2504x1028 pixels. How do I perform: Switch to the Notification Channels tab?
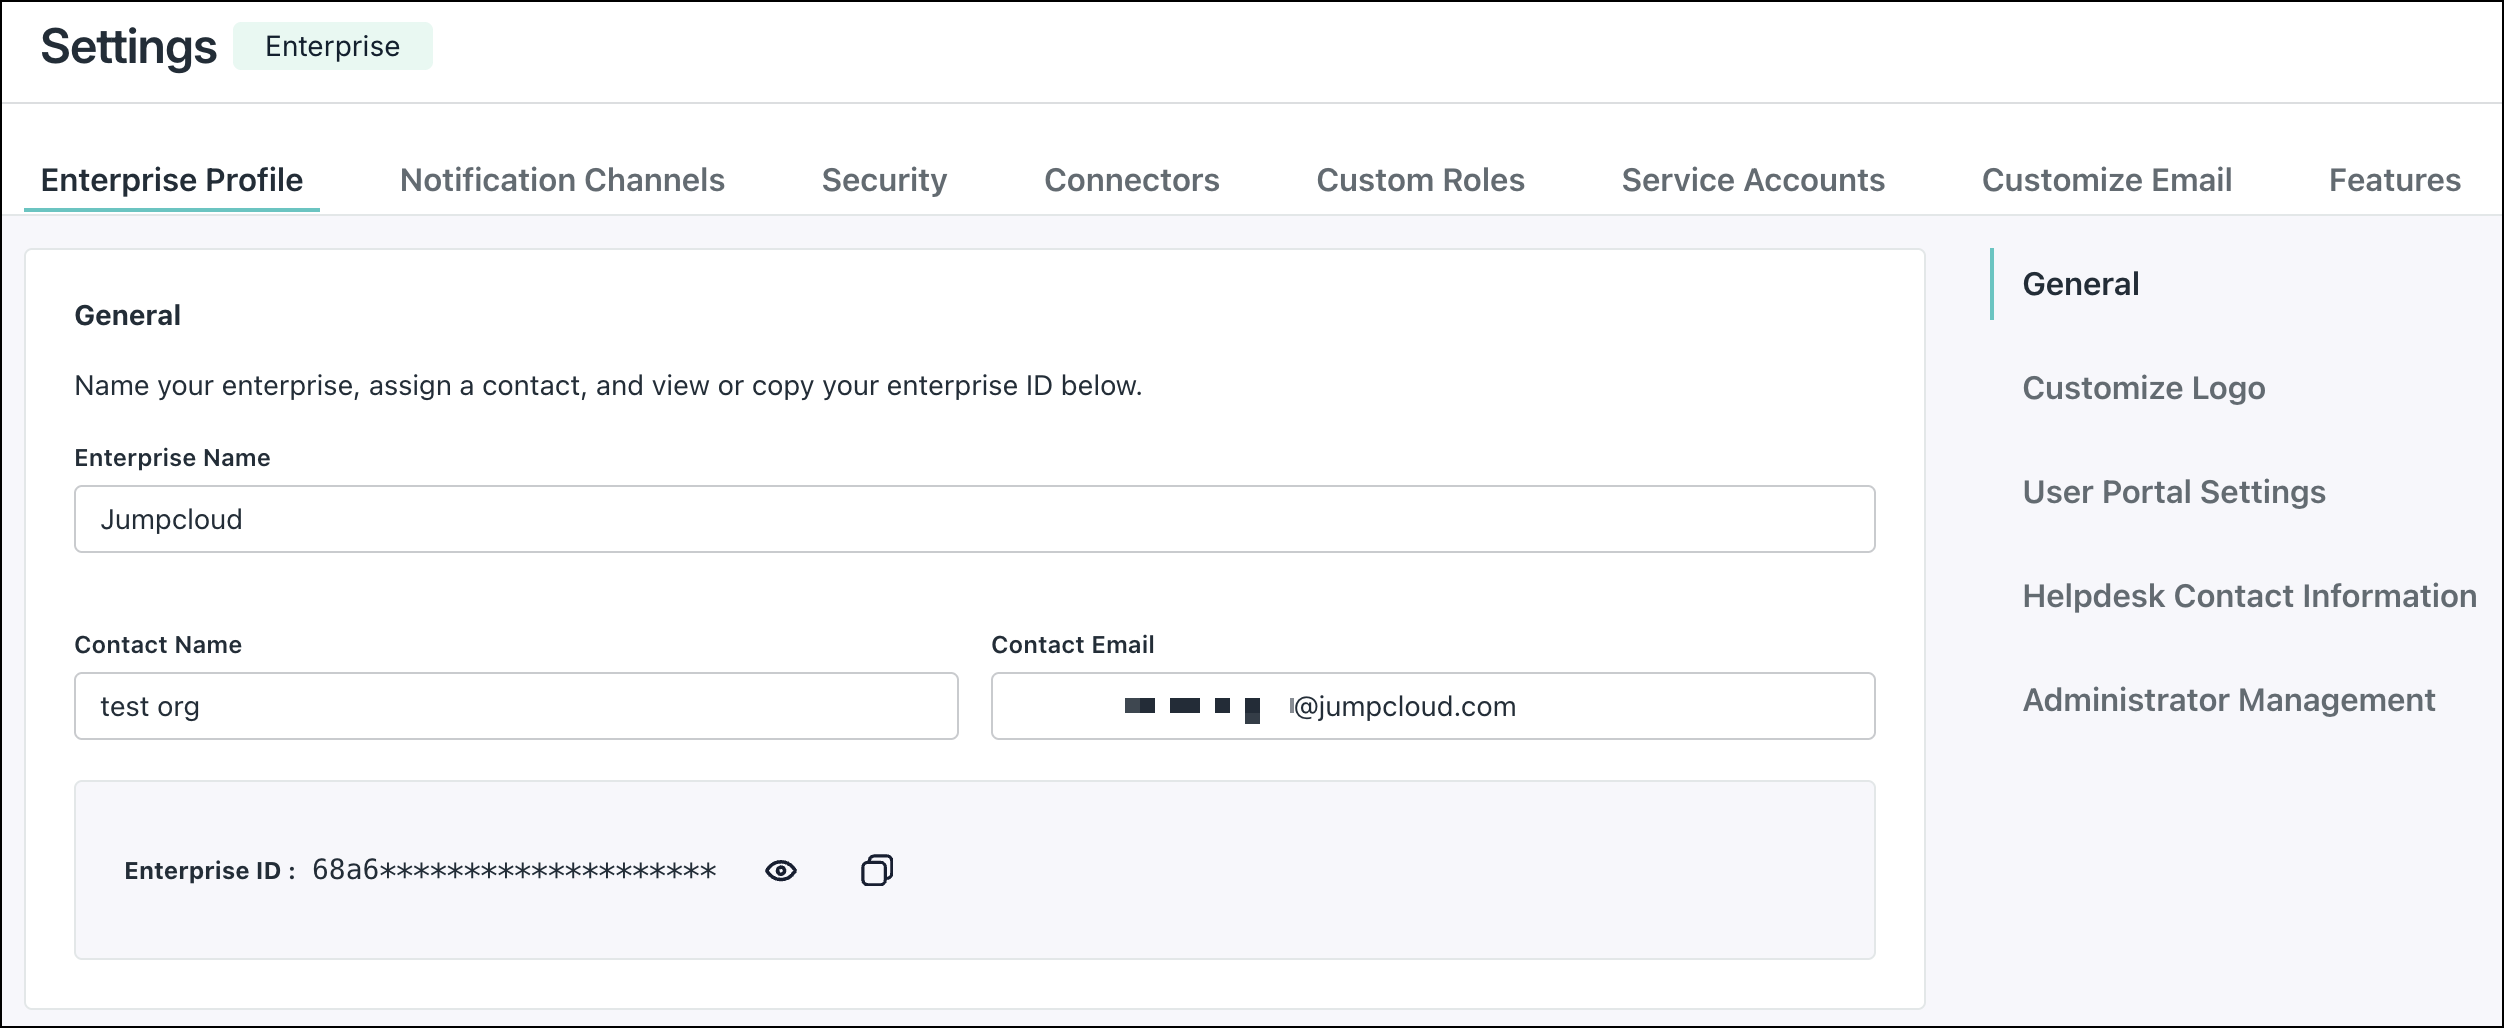[x=562, y=180]
